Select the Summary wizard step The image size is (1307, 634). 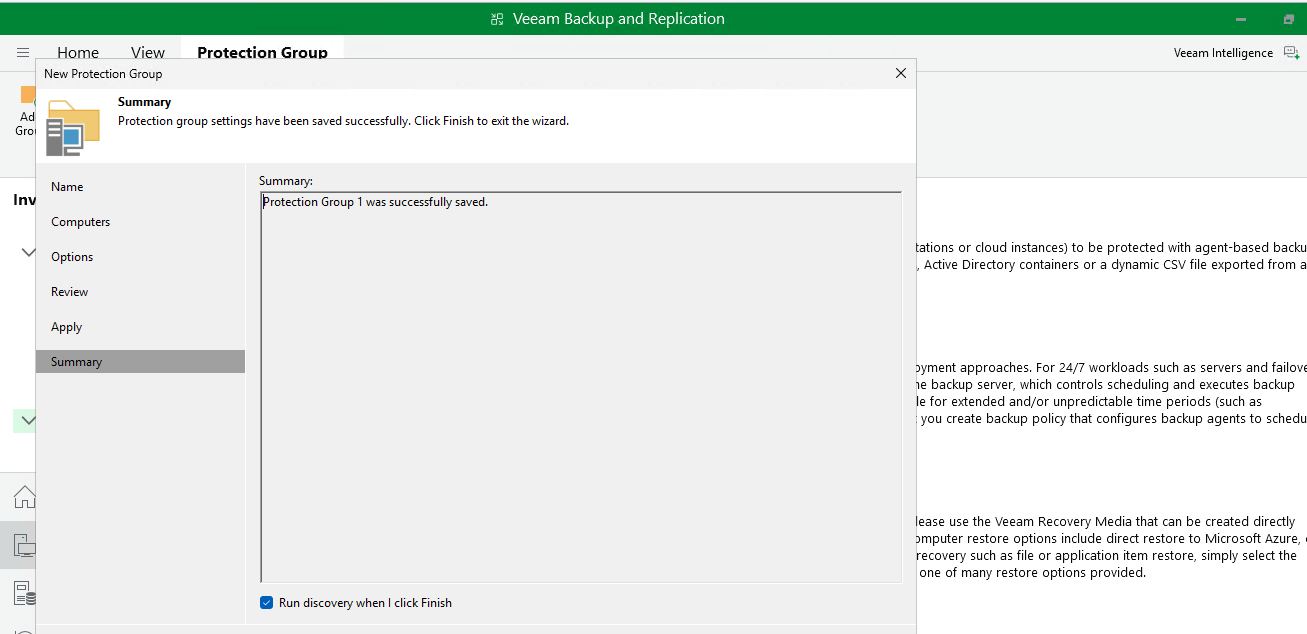[140, 362]
